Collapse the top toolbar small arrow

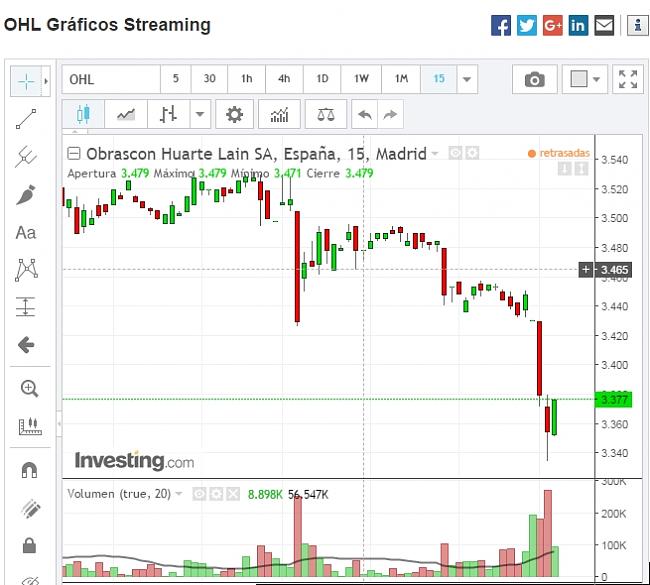tap(75, 131)
